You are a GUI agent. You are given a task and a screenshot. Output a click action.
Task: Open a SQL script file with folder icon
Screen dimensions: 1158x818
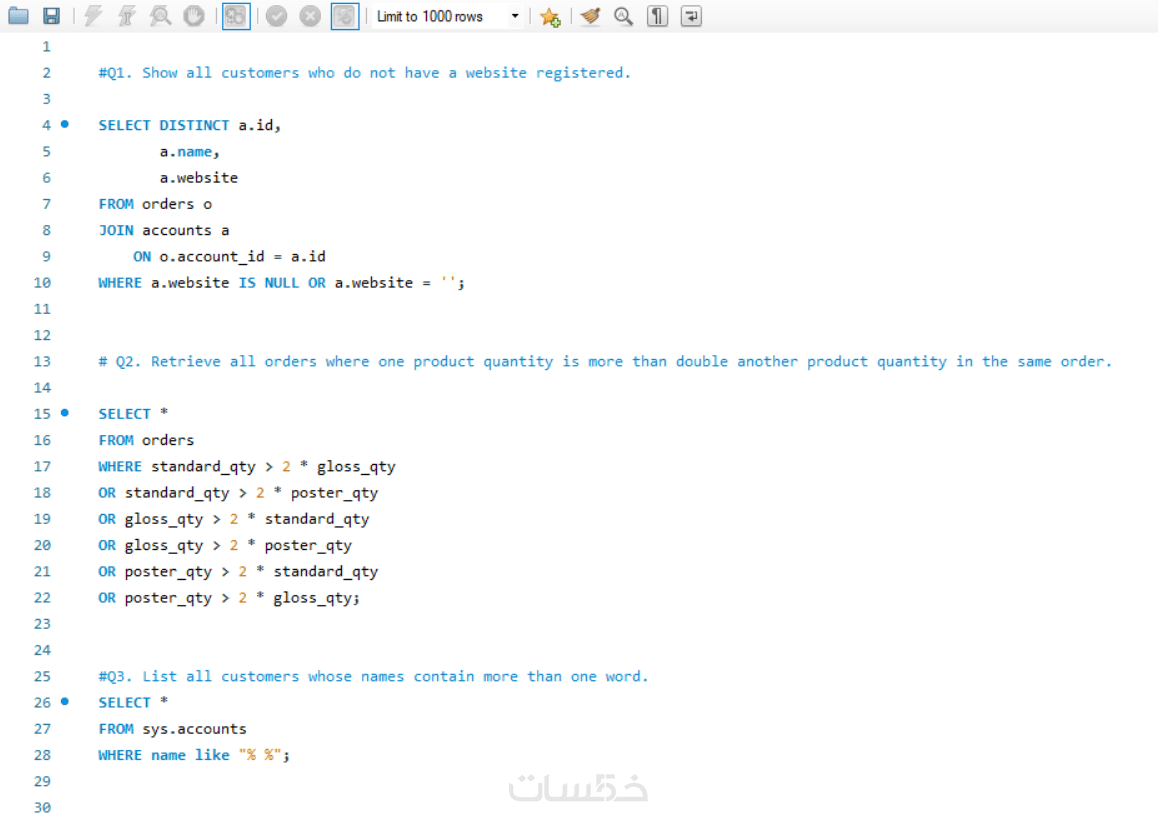18,16
